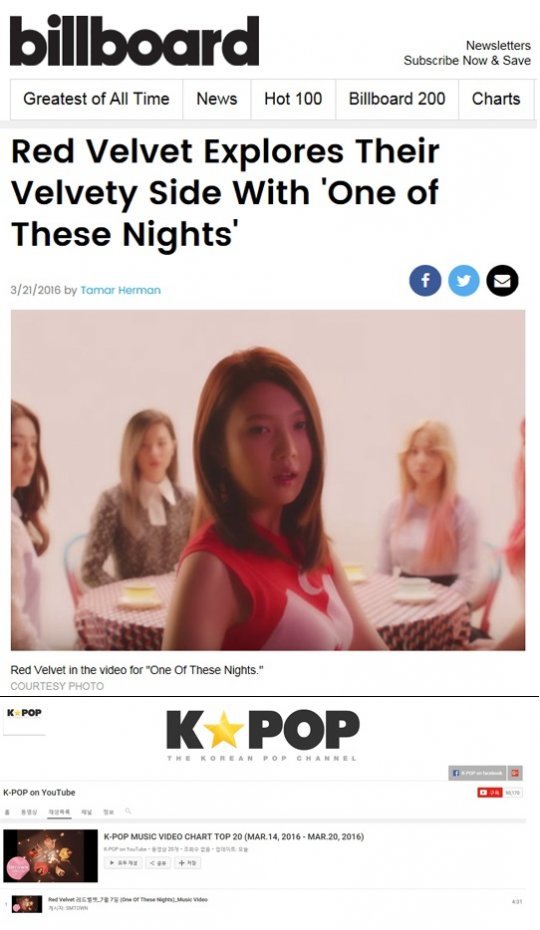This screenshot has width=540, height=930.
Task: Open K-POP on Facebook link button
Action: click(477, 773)
